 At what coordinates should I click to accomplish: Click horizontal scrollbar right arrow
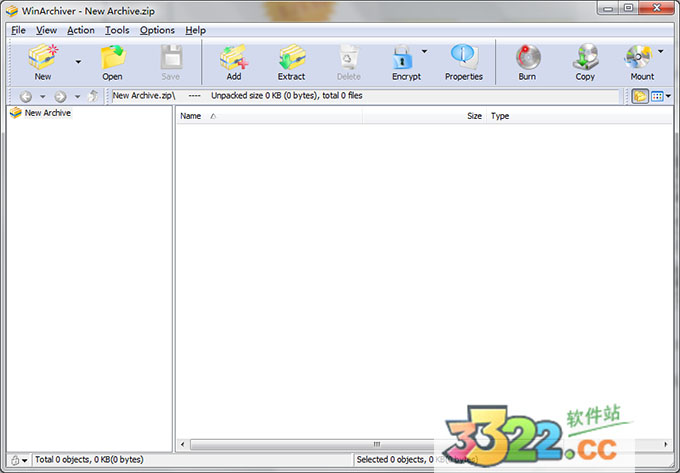pos(665,444)
